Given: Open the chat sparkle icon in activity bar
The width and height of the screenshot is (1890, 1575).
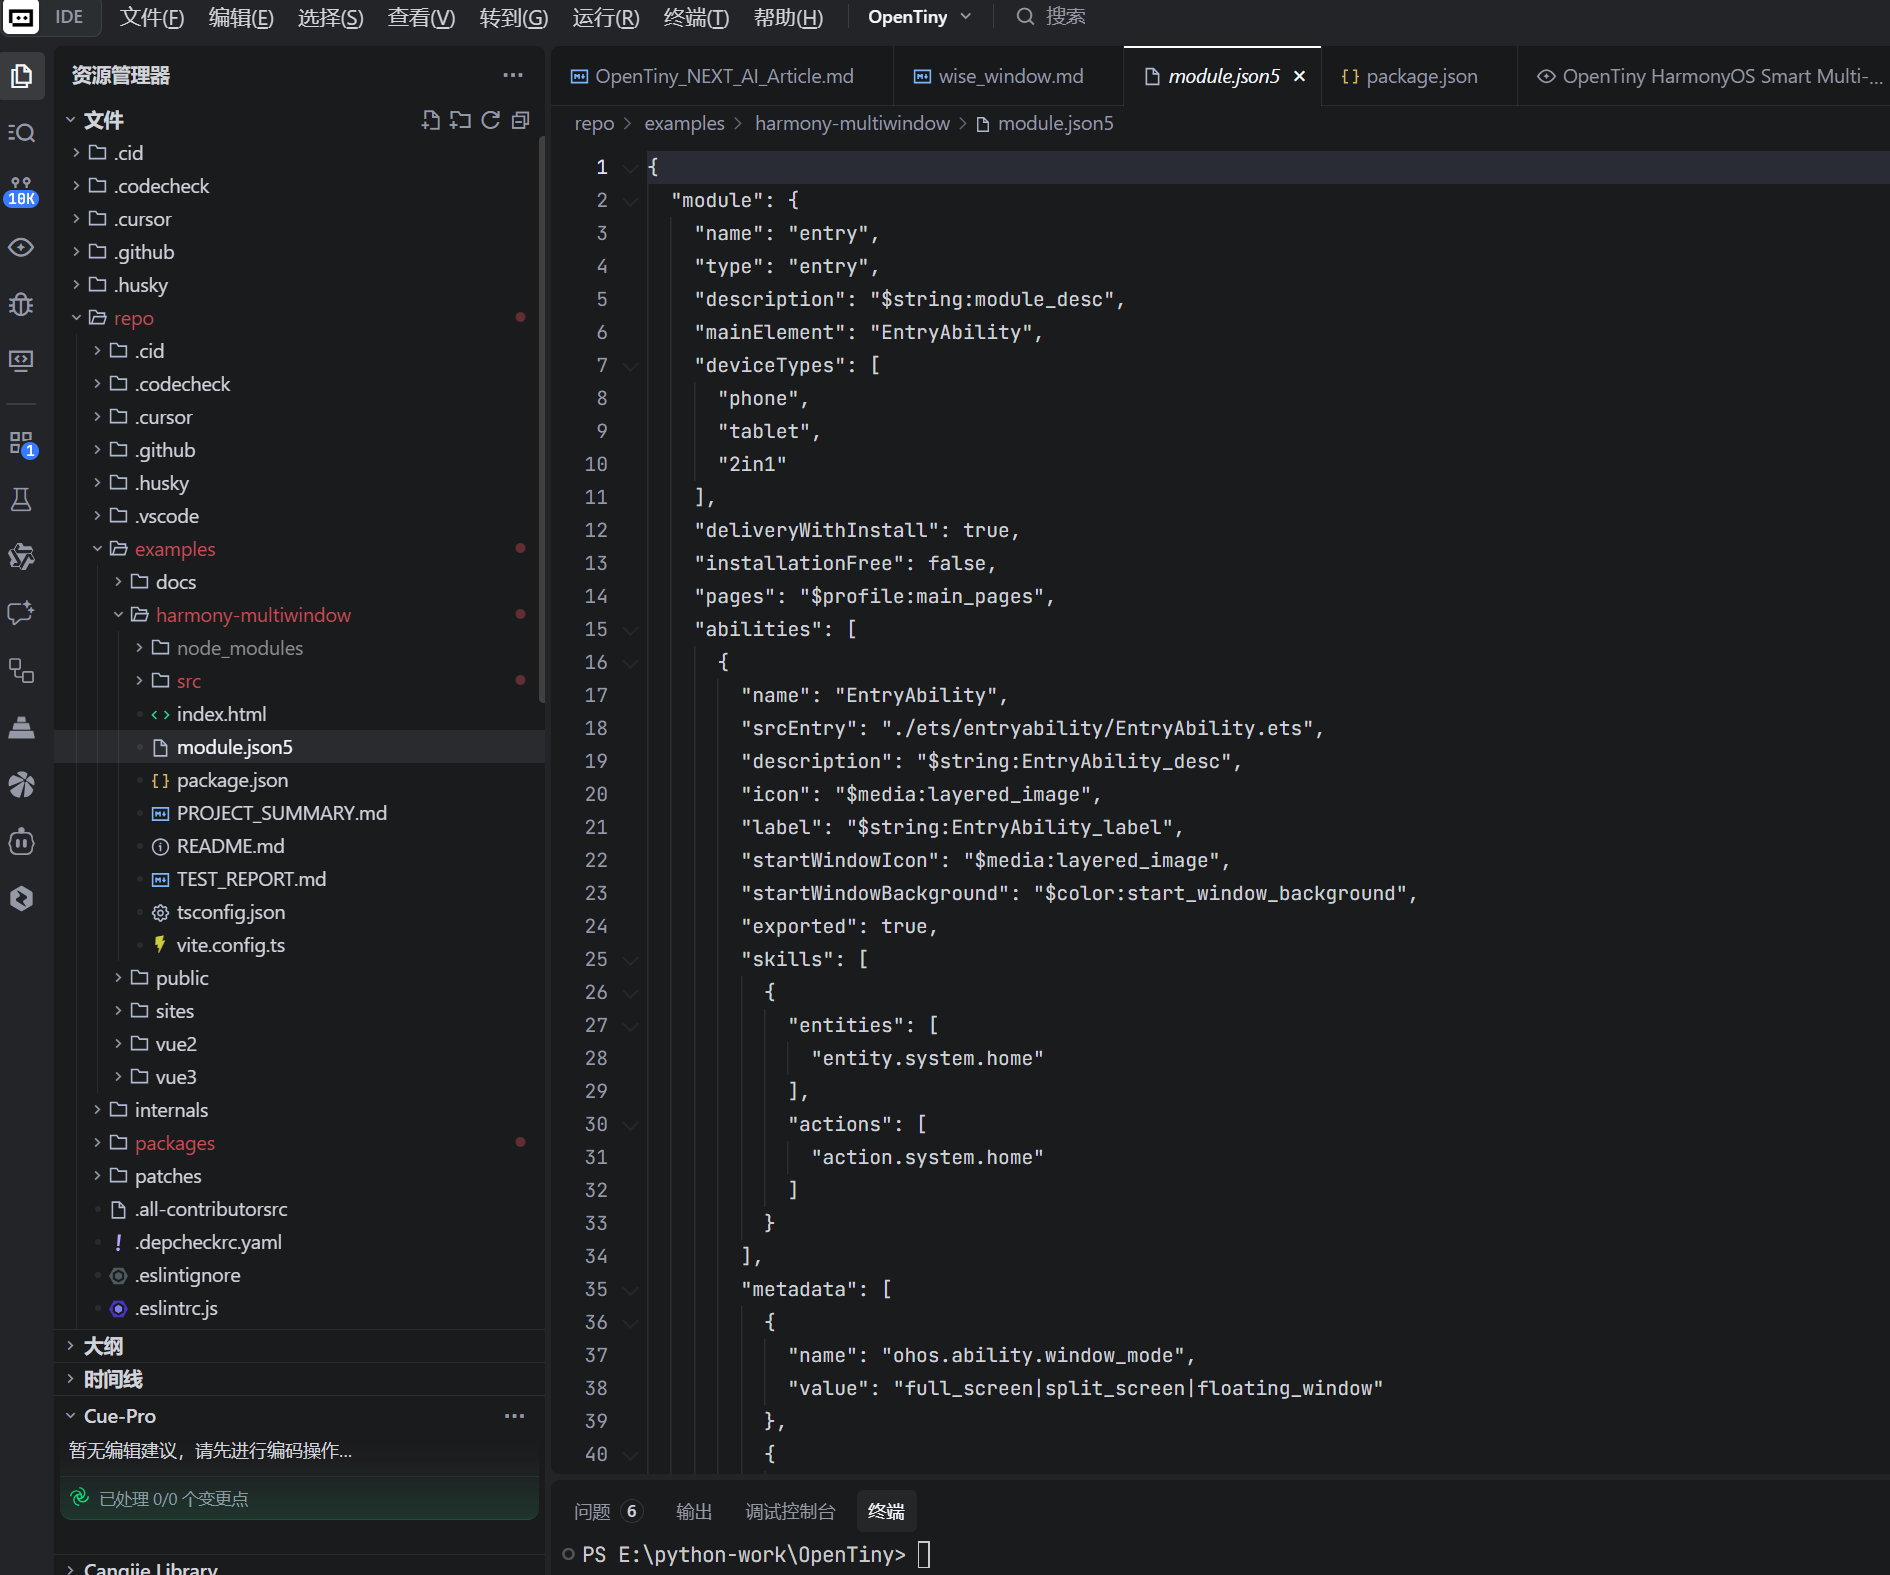Looking at the screenshot, I should tap(22, 613).
